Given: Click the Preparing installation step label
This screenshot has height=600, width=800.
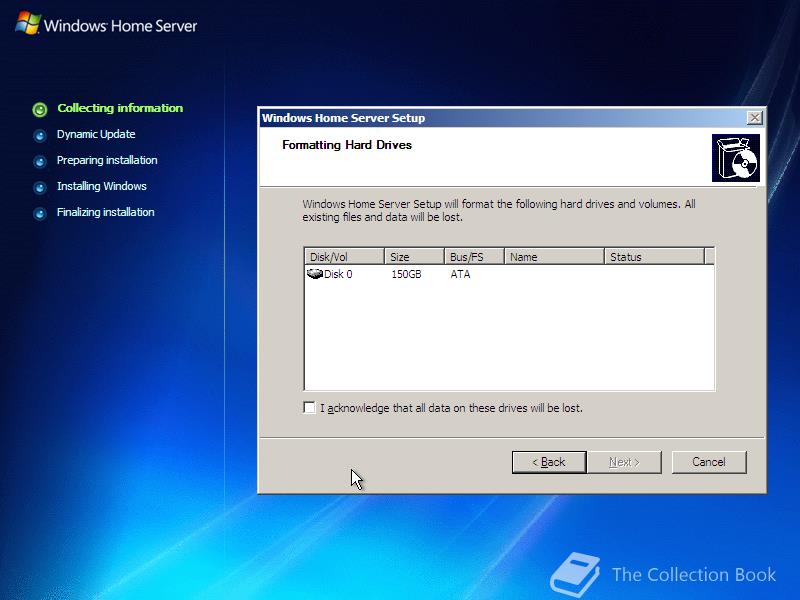Looking at the screenshot, I should tap(107, 160).
